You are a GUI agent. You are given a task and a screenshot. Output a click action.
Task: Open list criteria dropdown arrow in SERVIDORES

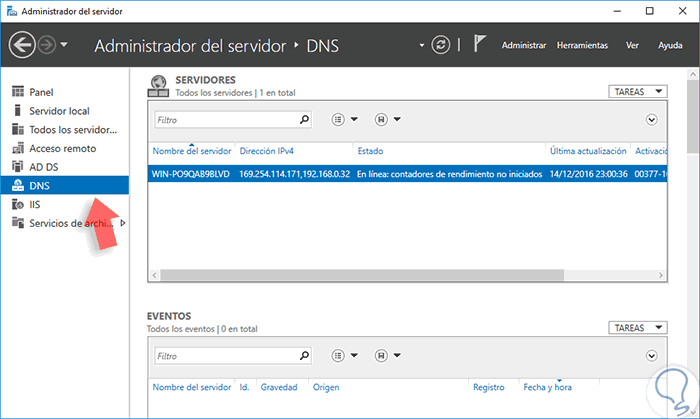[x=354, y=119]
